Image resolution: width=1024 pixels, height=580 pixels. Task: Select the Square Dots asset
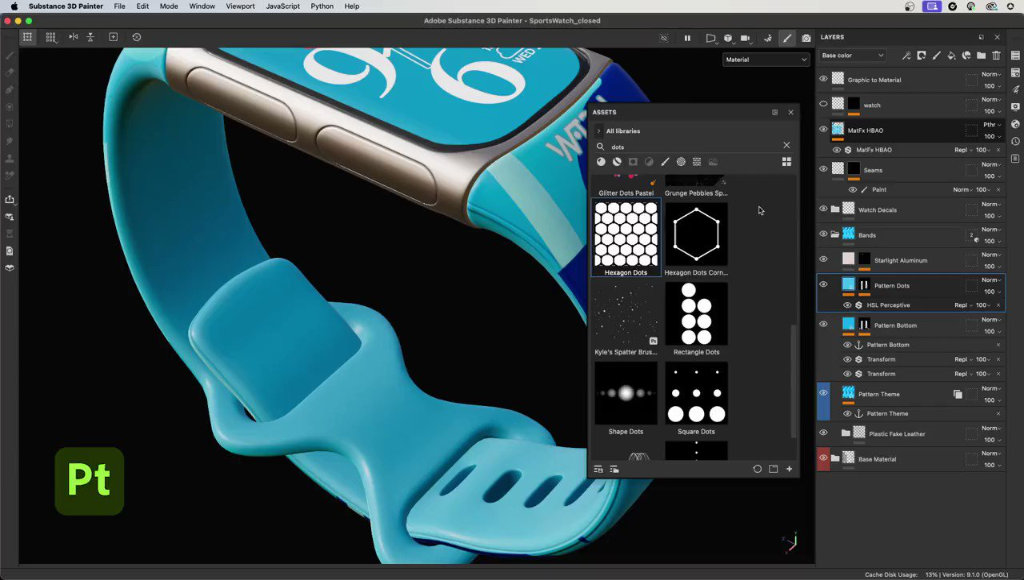point(696,398)
